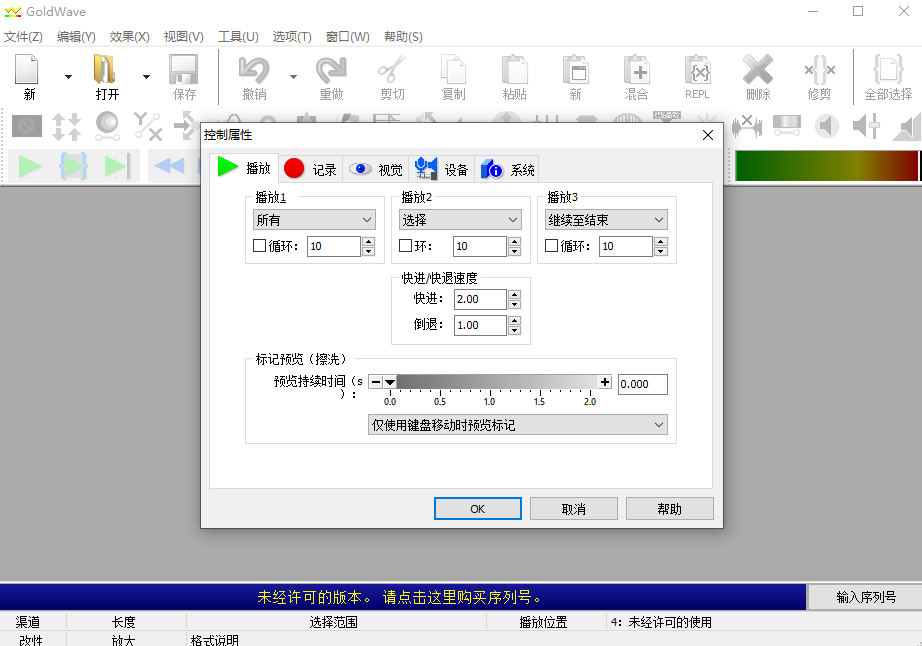Click the minus button on preview duration slider

pyautogui.click(x=376, y=382)
